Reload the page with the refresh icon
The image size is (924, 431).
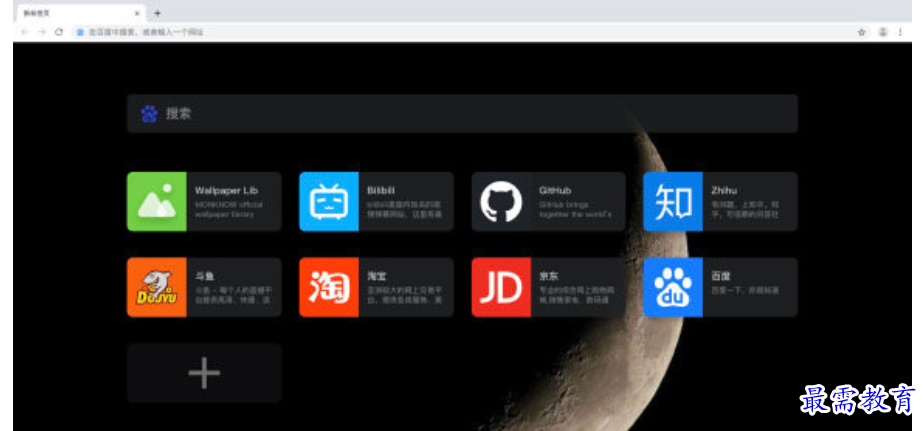pos(59,32)
